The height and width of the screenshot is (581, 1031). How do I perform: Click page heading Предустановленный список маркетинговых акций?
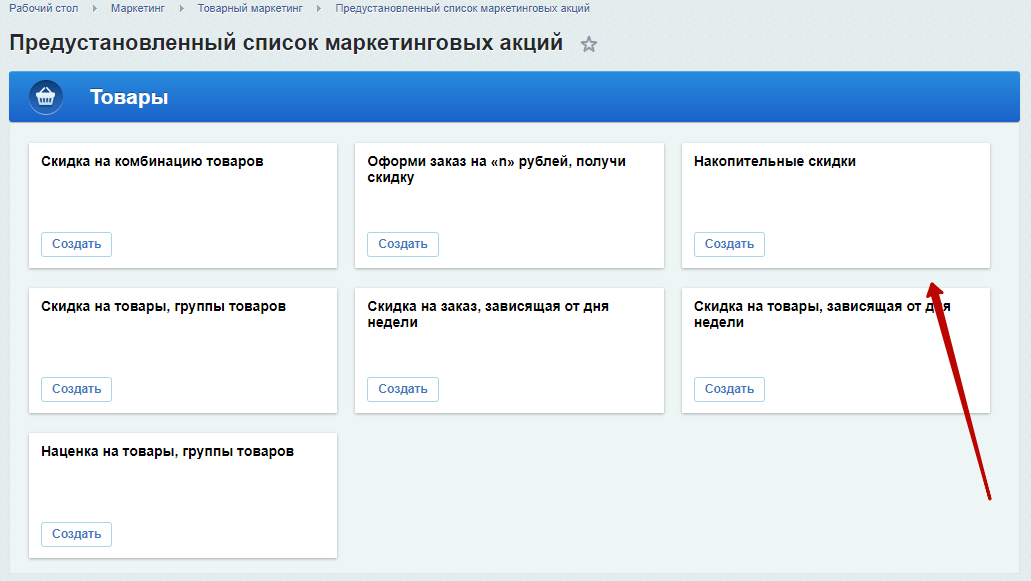(286, 43)
